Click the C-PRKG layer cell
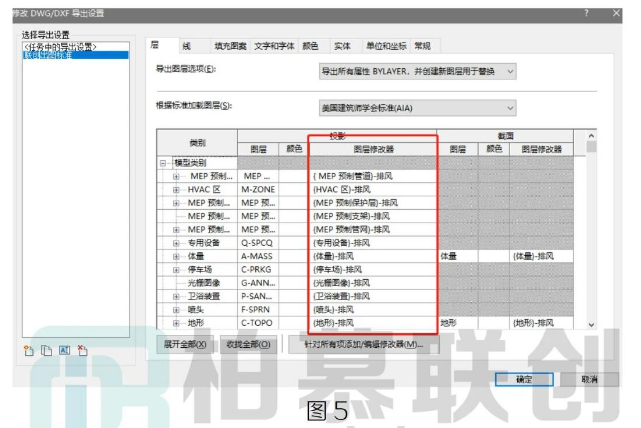 pyautogui.click(x=258, y=270)
